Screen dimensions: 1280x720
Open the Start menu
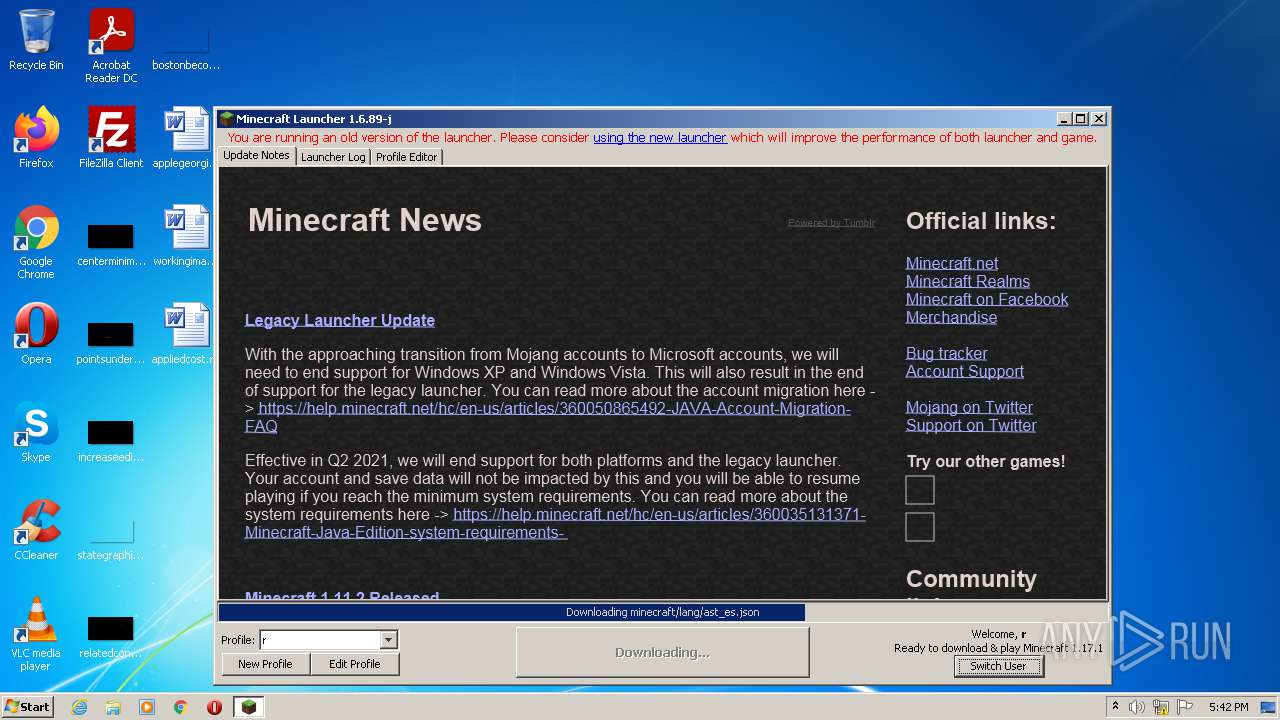[x=27, y=707]
